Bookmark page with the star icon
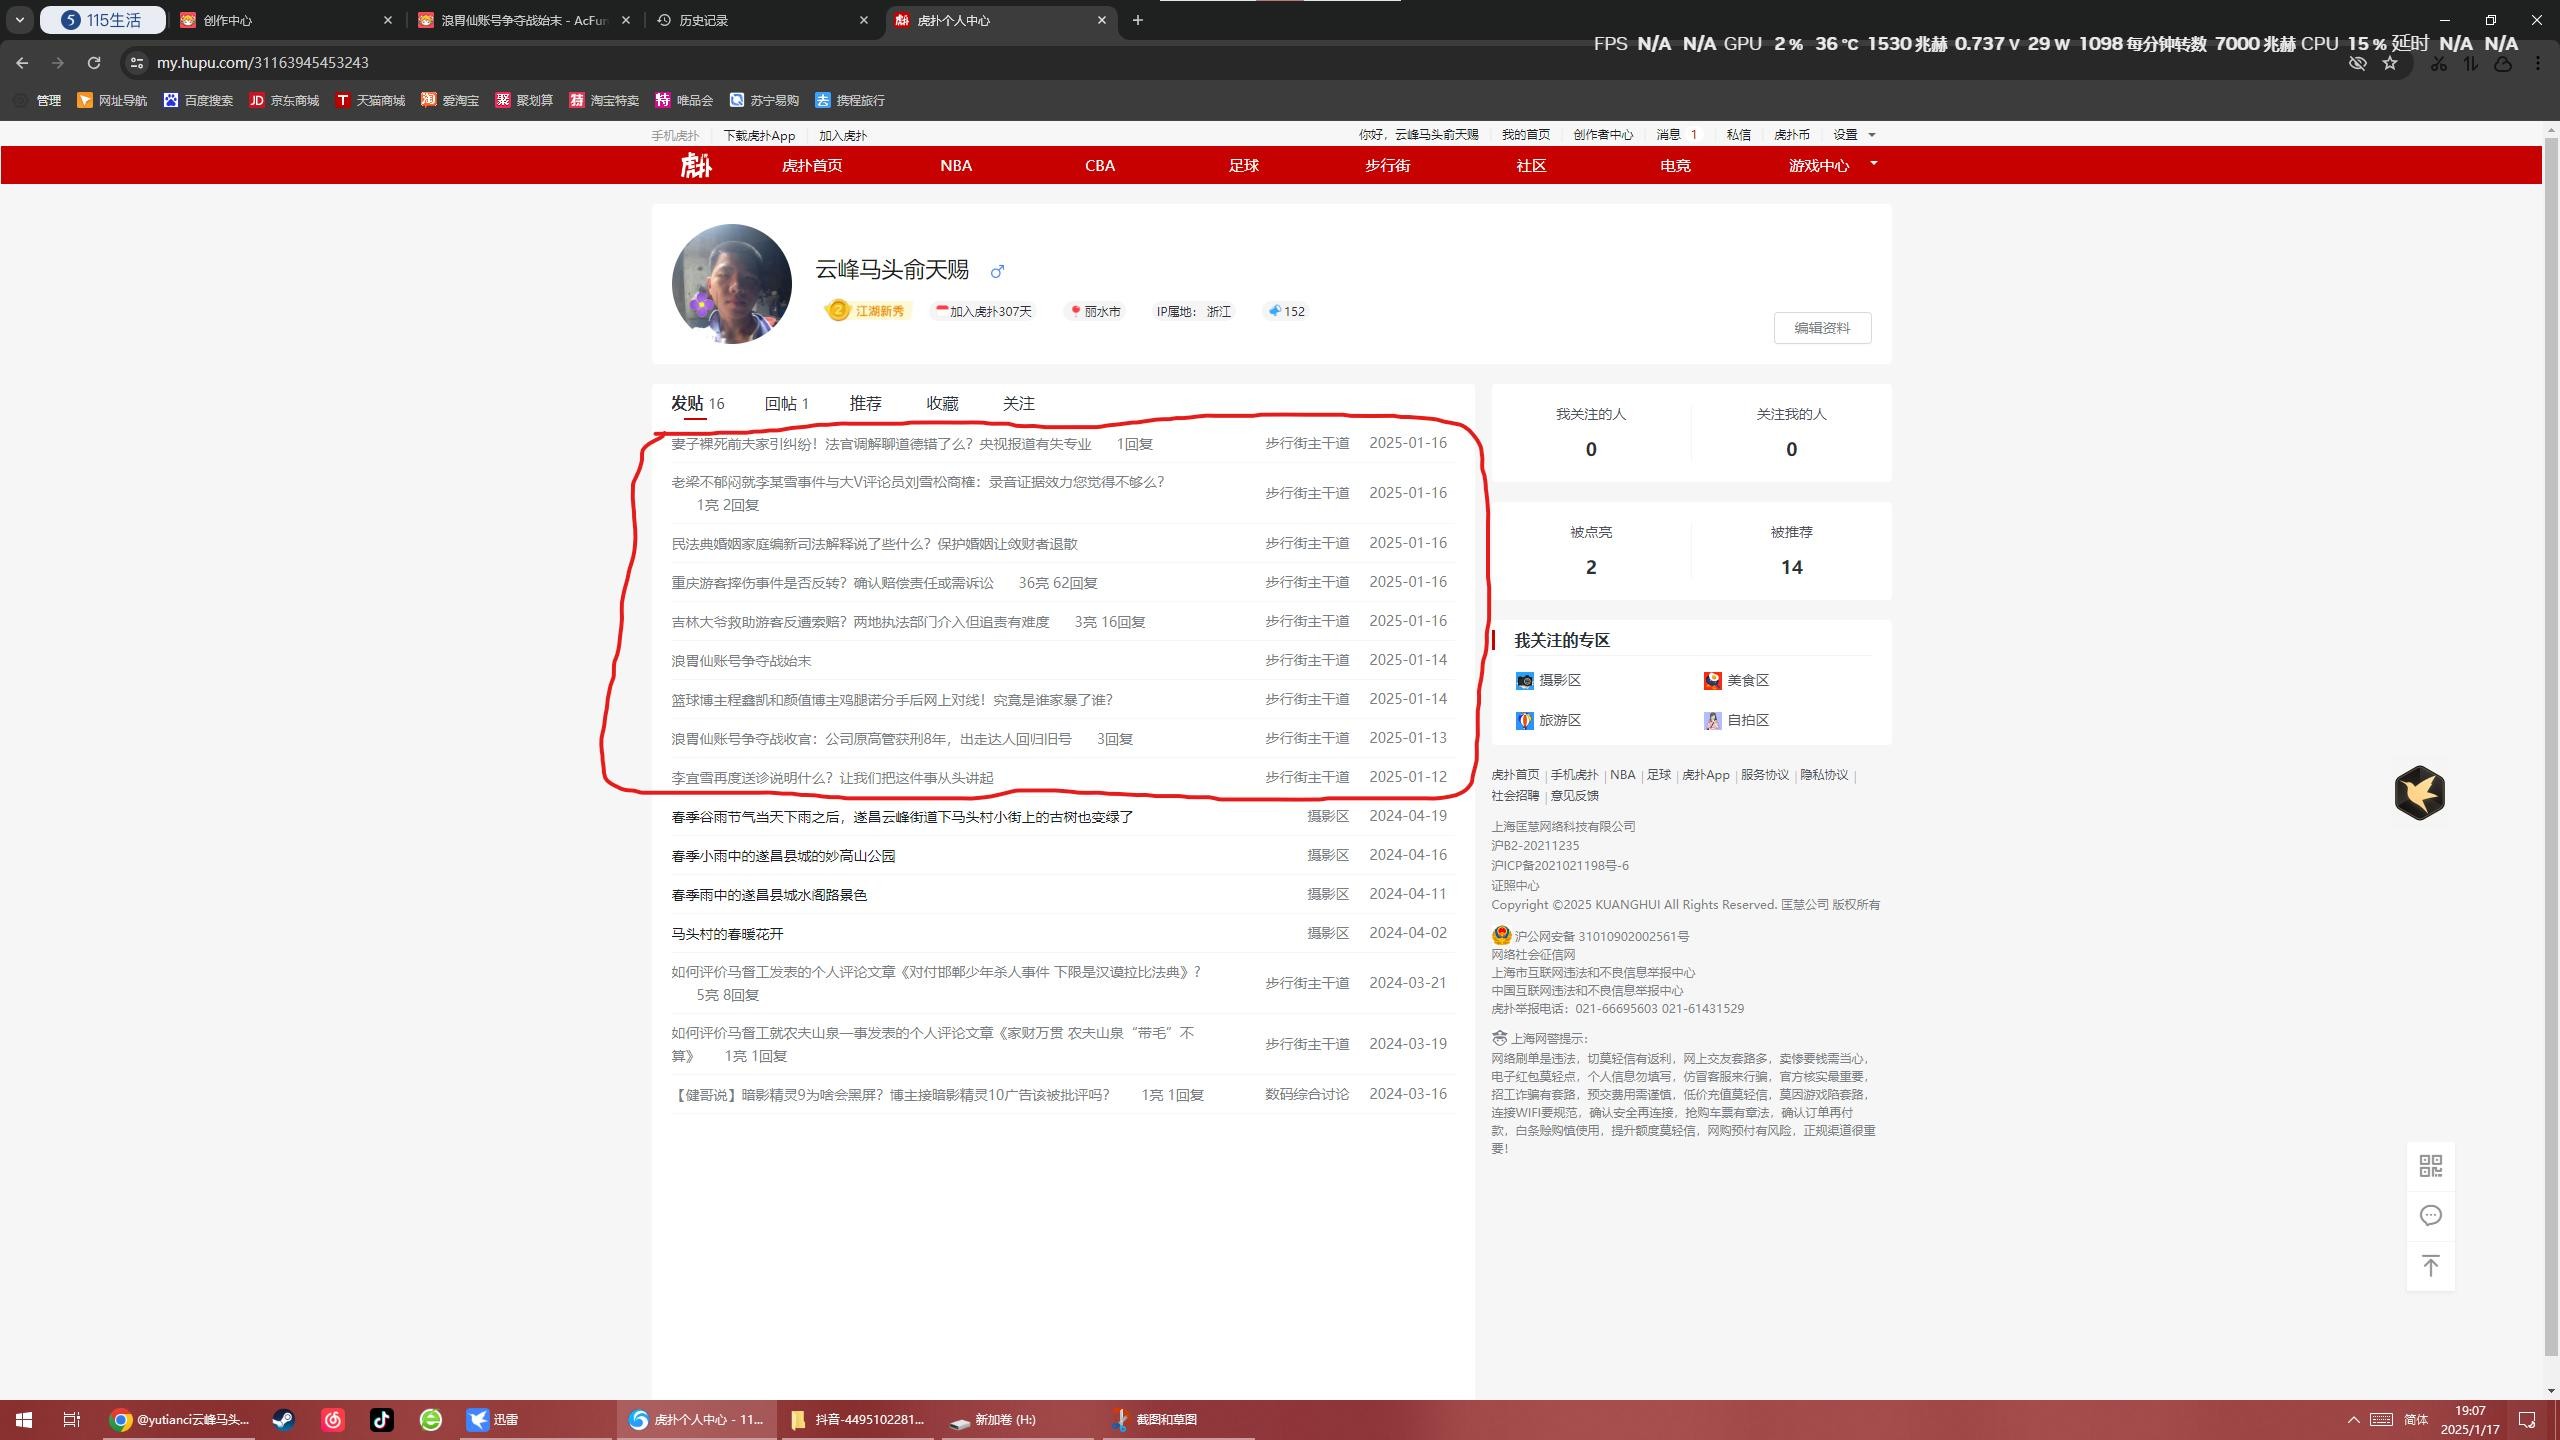Viewport: 2560px width, 1440px height. [2390, 63]
